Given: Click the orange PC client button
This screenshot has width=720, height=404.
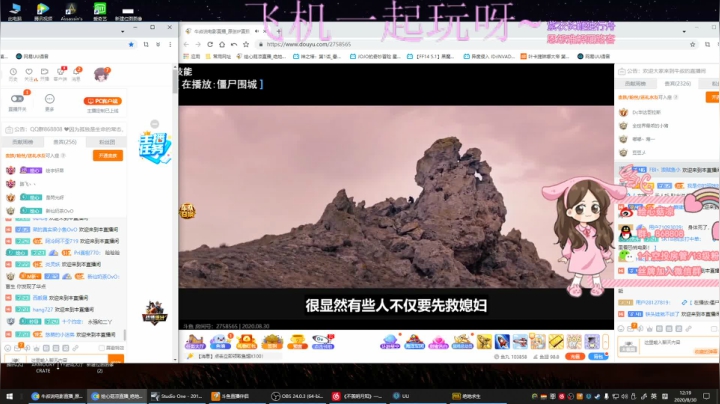Looking at the screenshot, I should click(102, 101).
